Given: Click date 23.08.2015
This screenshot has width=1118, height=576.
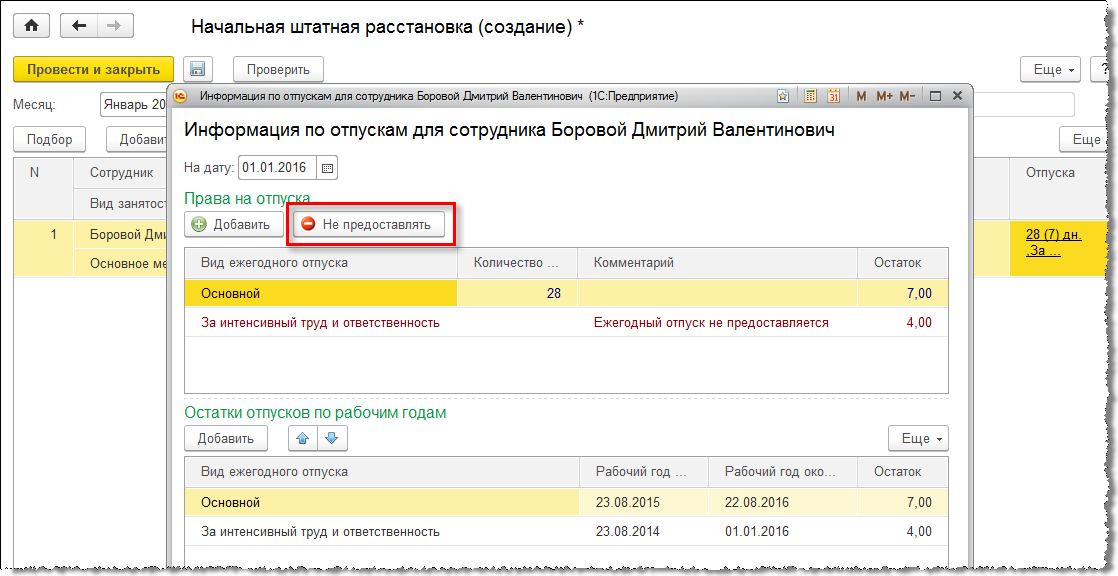Looking at the screenshot, I should click(627, 502).
